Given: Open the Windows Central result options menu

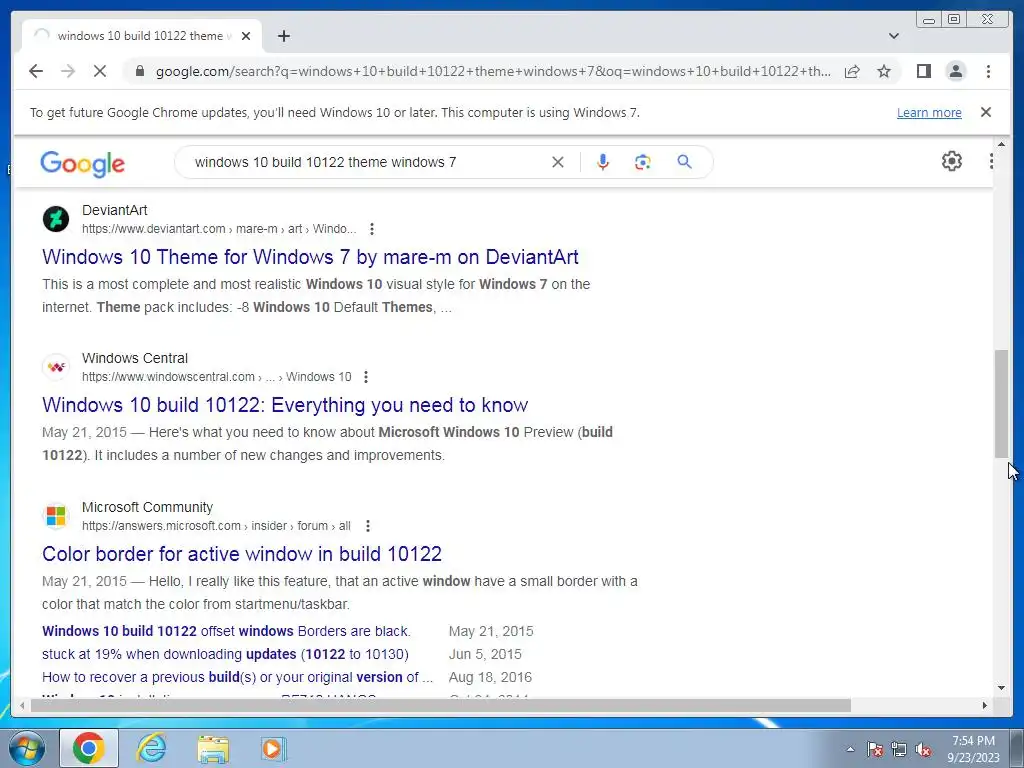Looking at the screenshot, I should click(x=366, y=377).
